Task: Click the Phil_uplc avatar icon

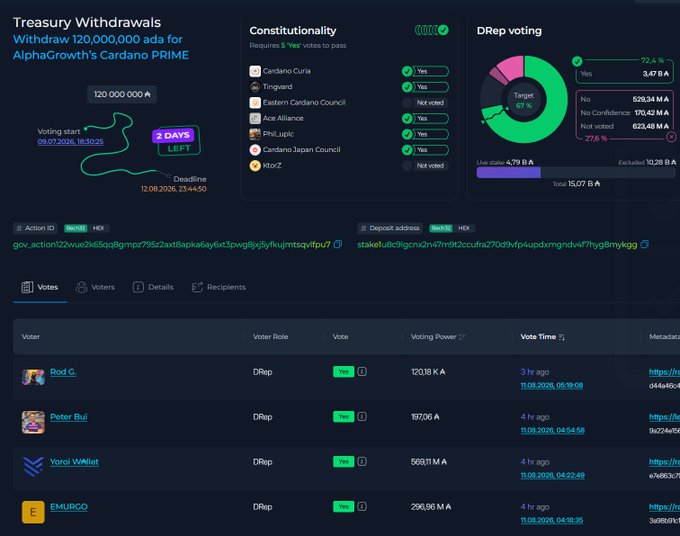Action: 255,134
